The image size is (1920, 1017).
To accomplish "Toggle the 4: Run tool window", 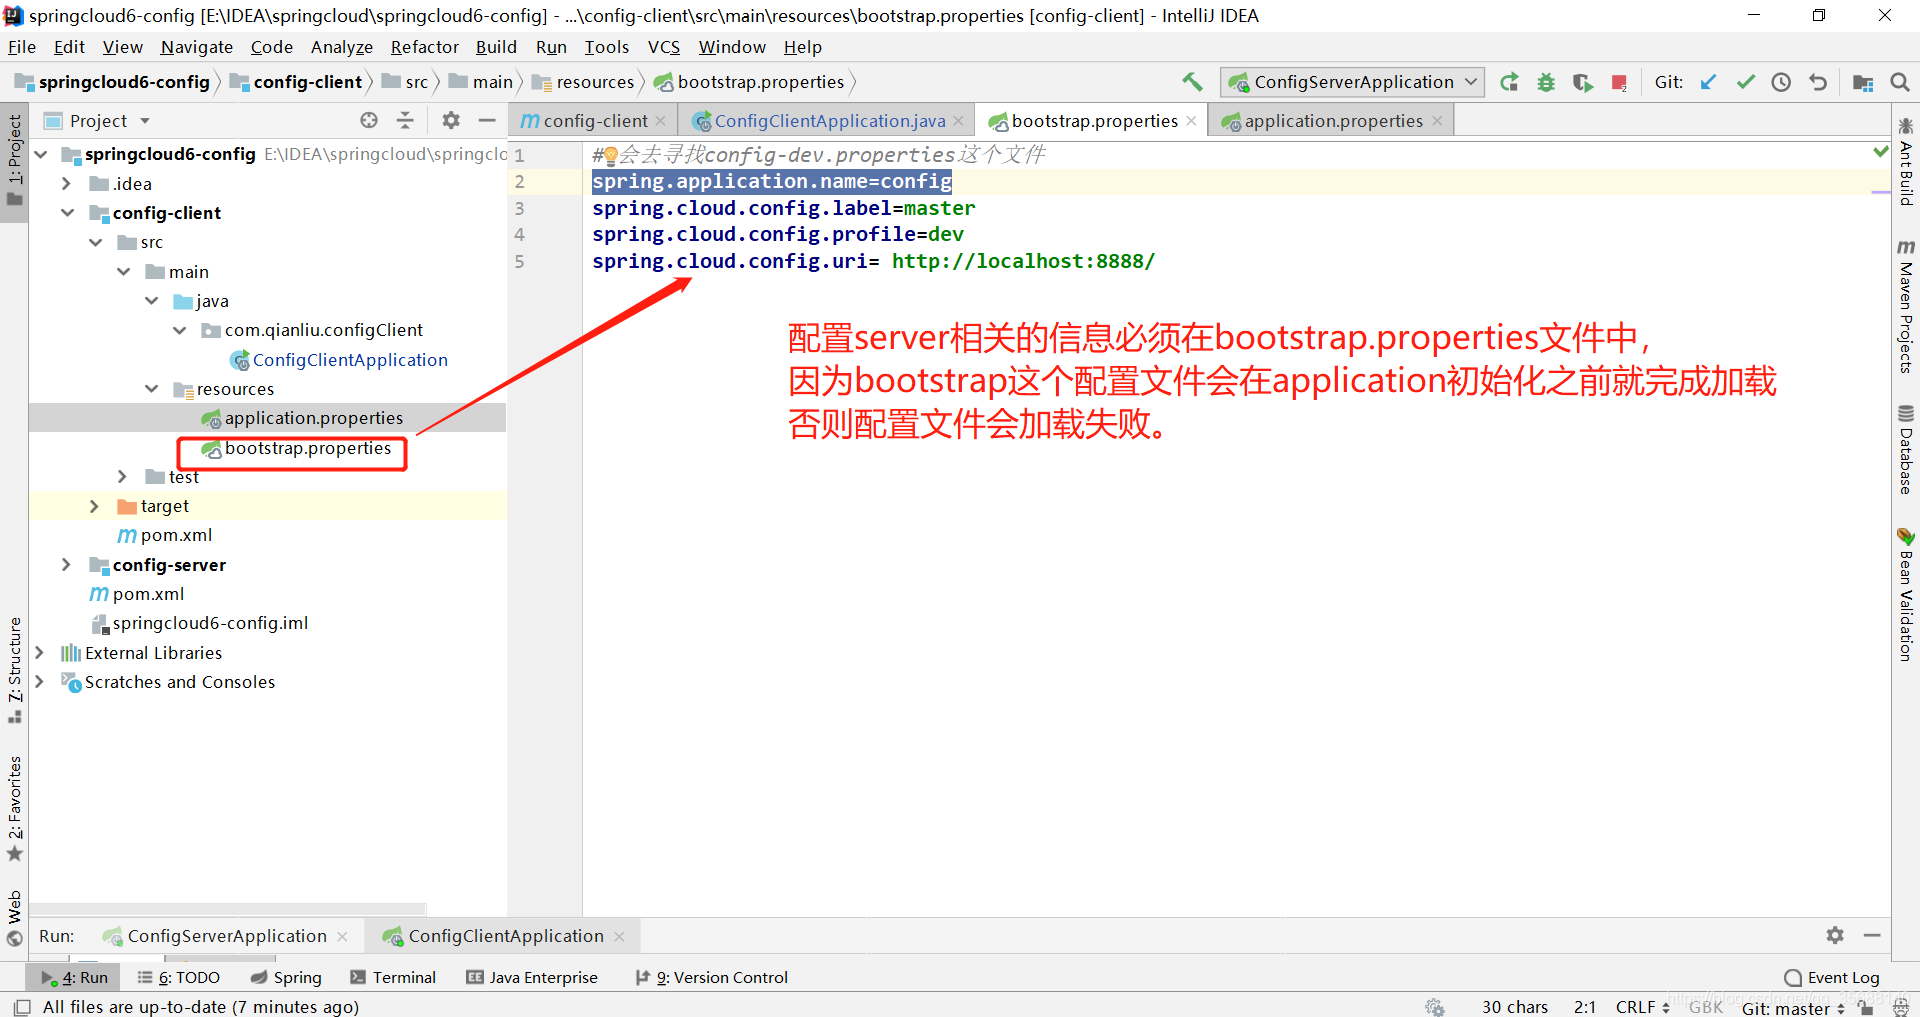I will pyautogui.click(x=75, y=978).
